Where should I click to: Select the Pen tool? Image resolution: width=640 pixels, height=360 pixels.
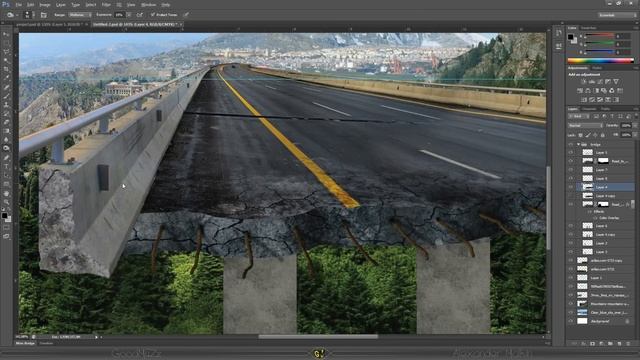point(6,158)
